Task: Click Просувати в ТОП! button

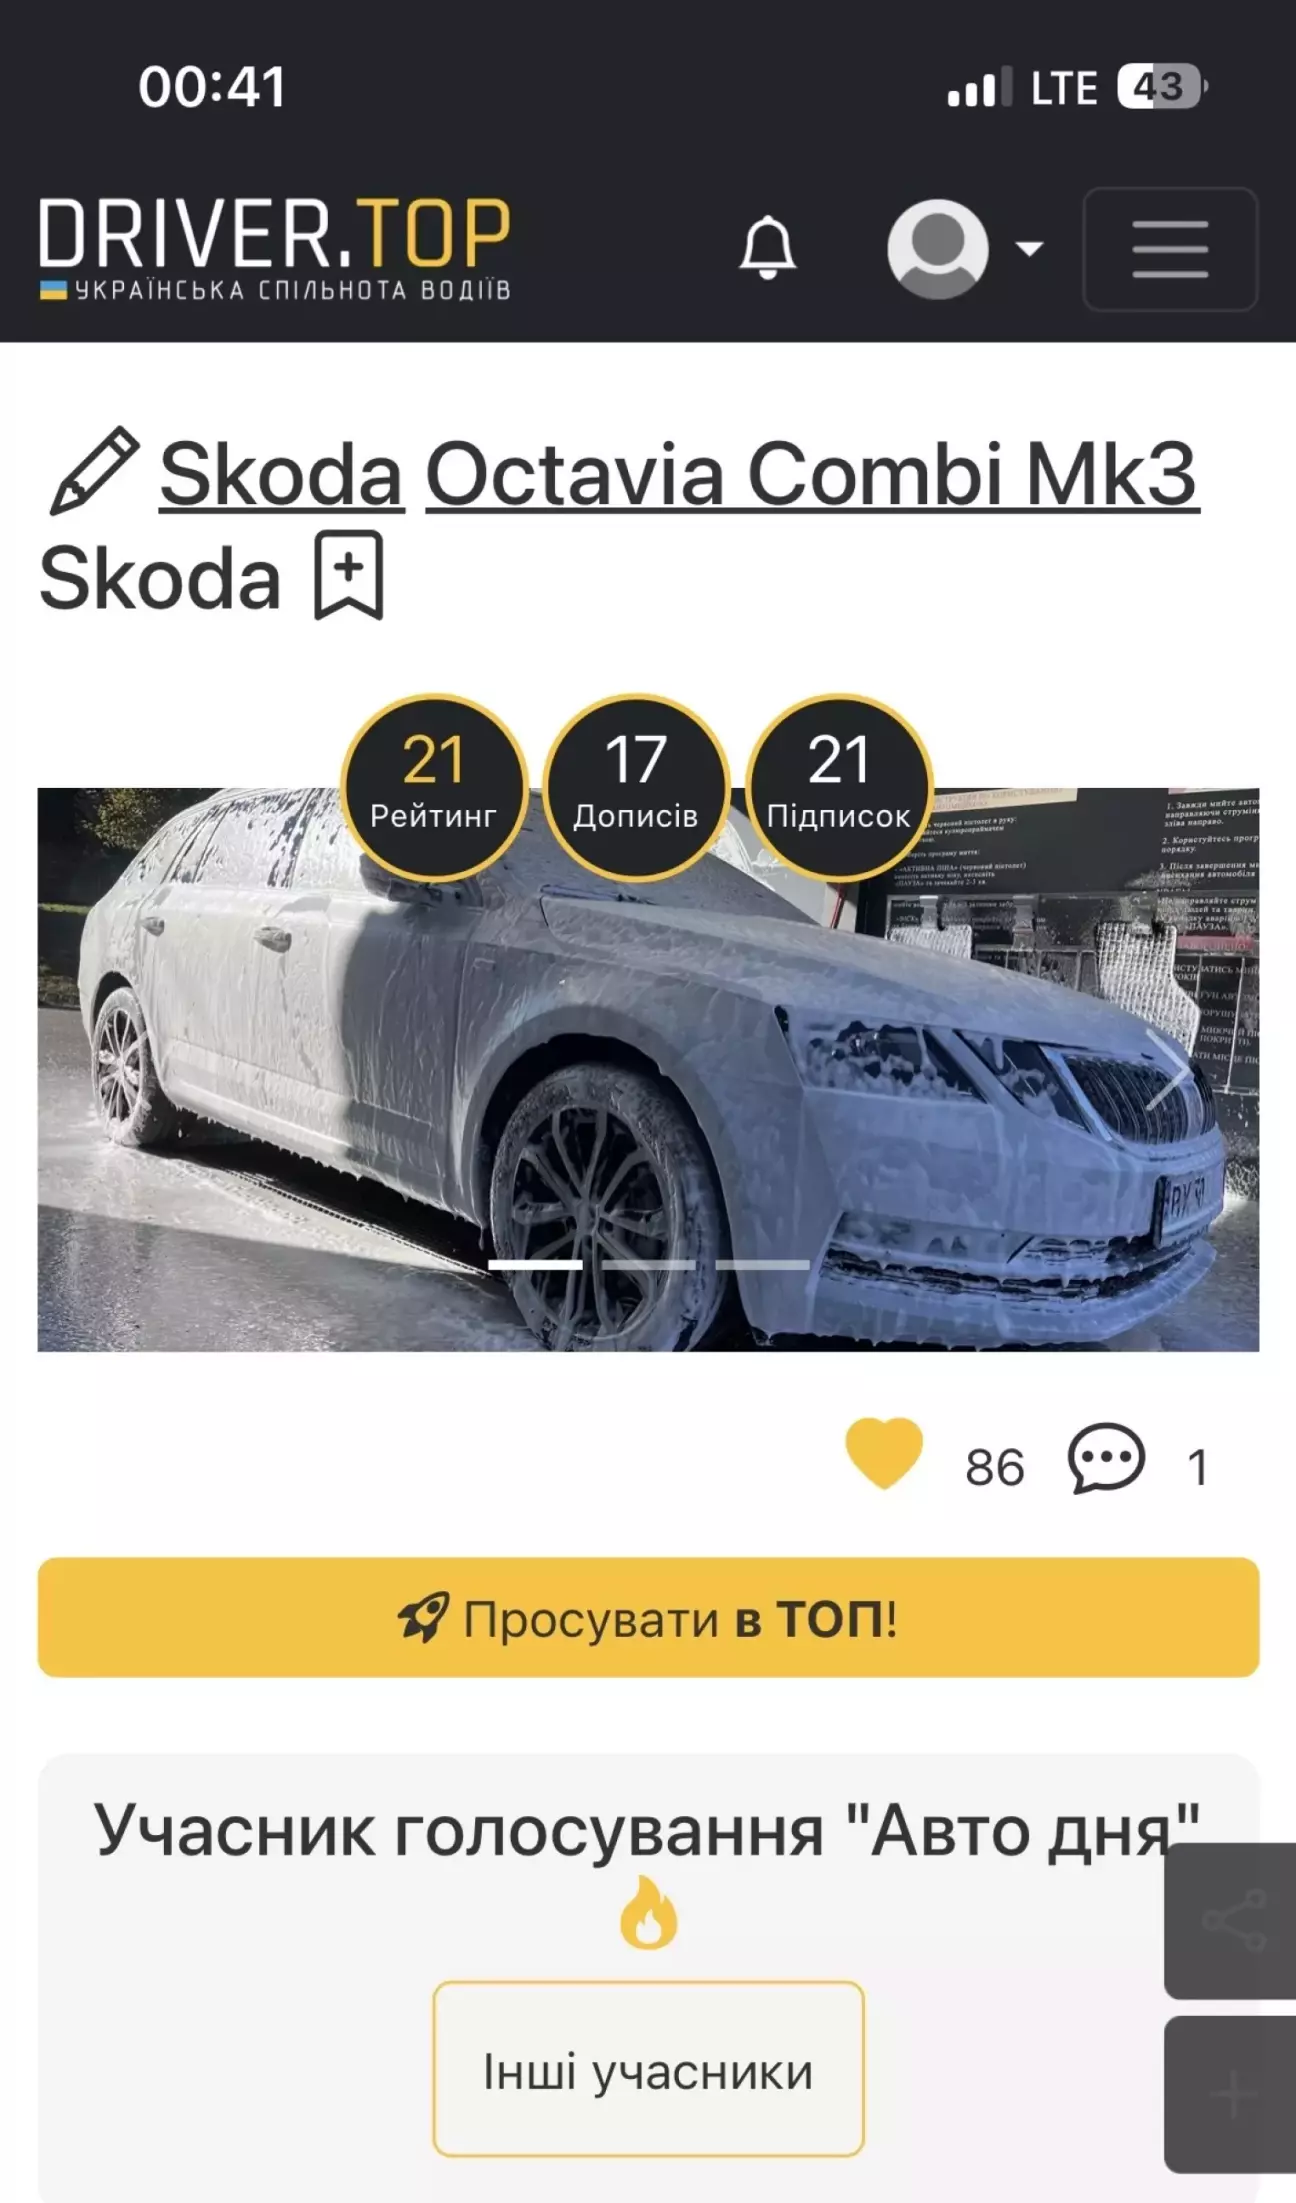Action: pos(648,1617)
